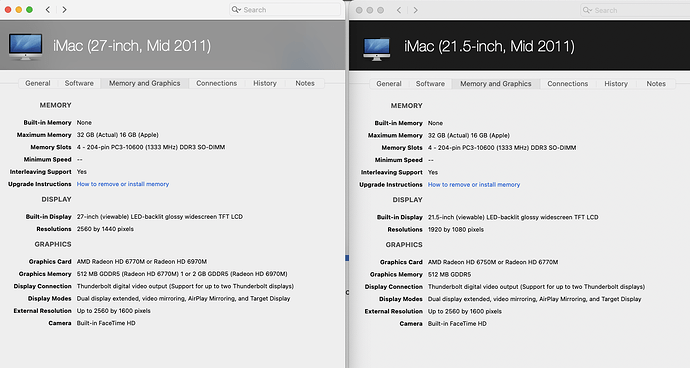Click the search magnifier in the 27-inch window
The height and width of the screenshot is (368, 690).
(236, 10)
